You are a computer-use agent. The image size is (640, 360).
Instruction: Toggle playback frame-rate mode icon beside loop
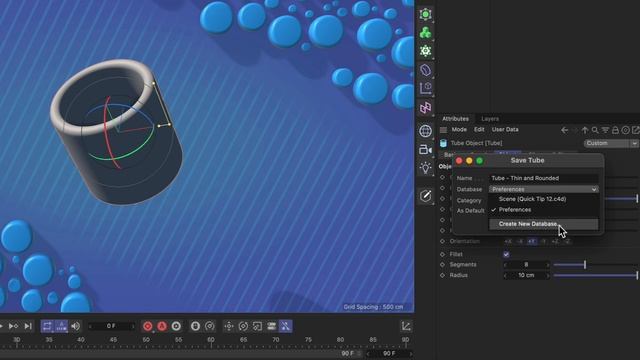coord(61,326)
